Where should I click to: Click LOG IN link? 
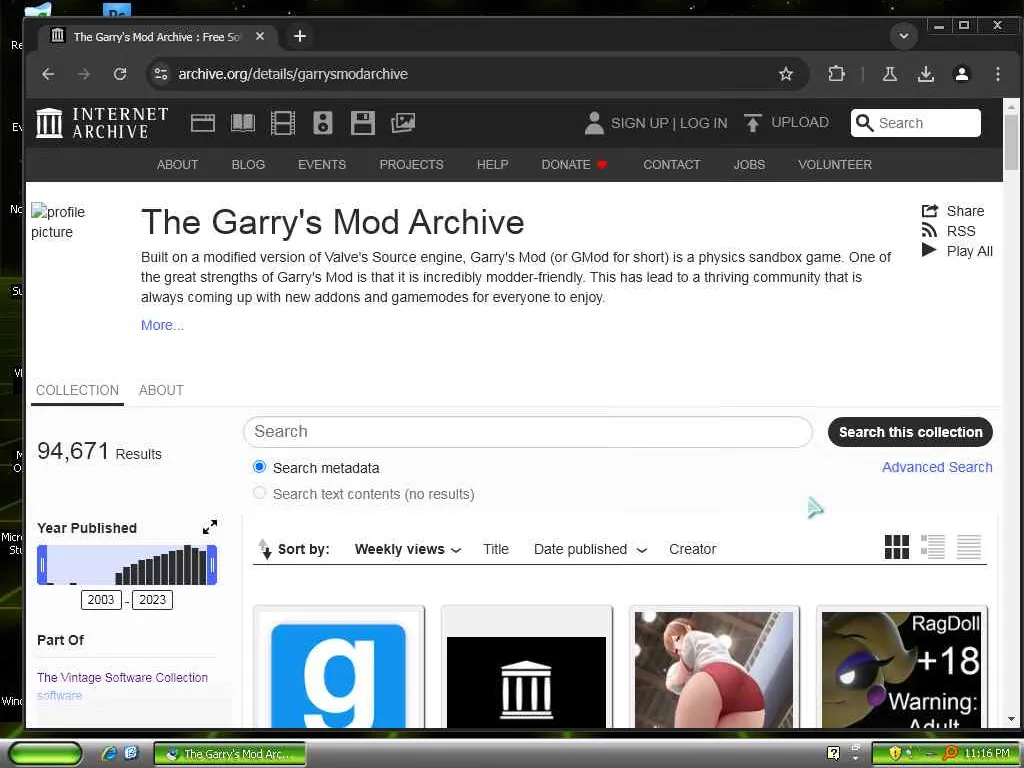(703, 123)
